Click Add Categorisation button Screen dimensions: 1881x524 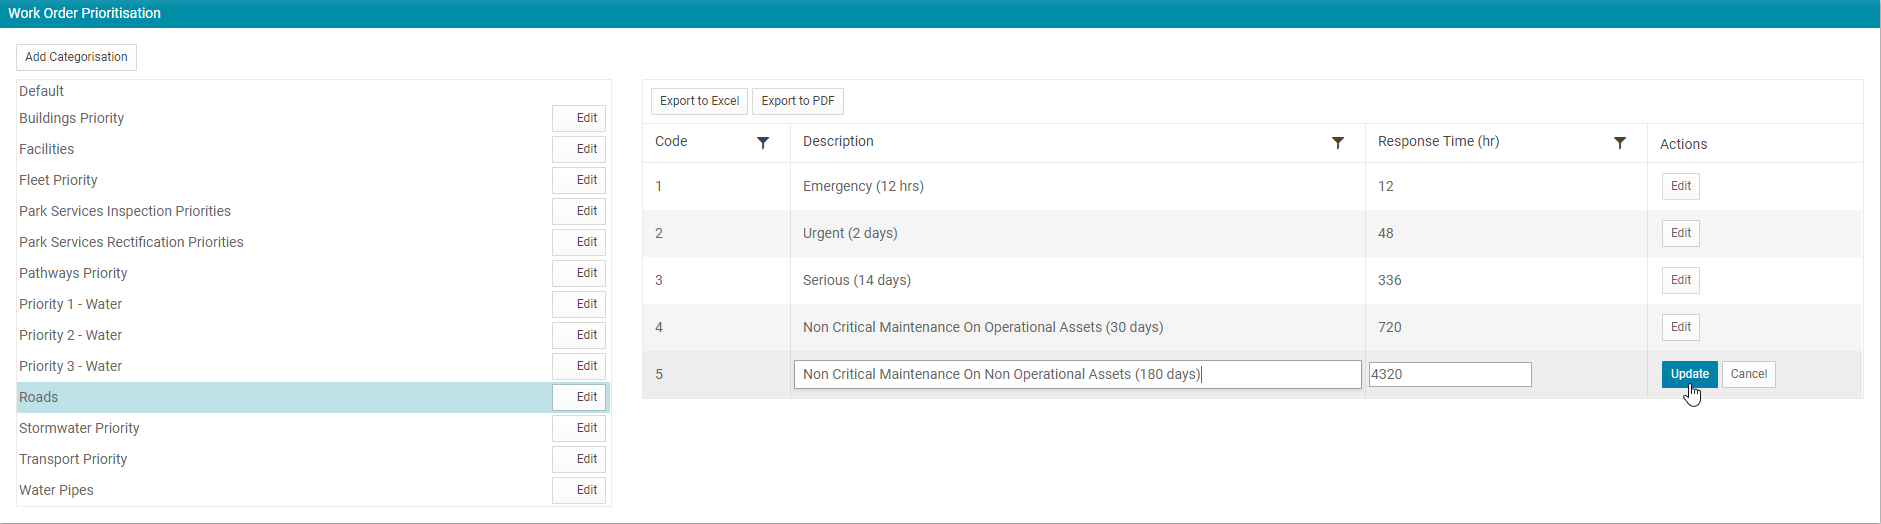coord(76,57)
